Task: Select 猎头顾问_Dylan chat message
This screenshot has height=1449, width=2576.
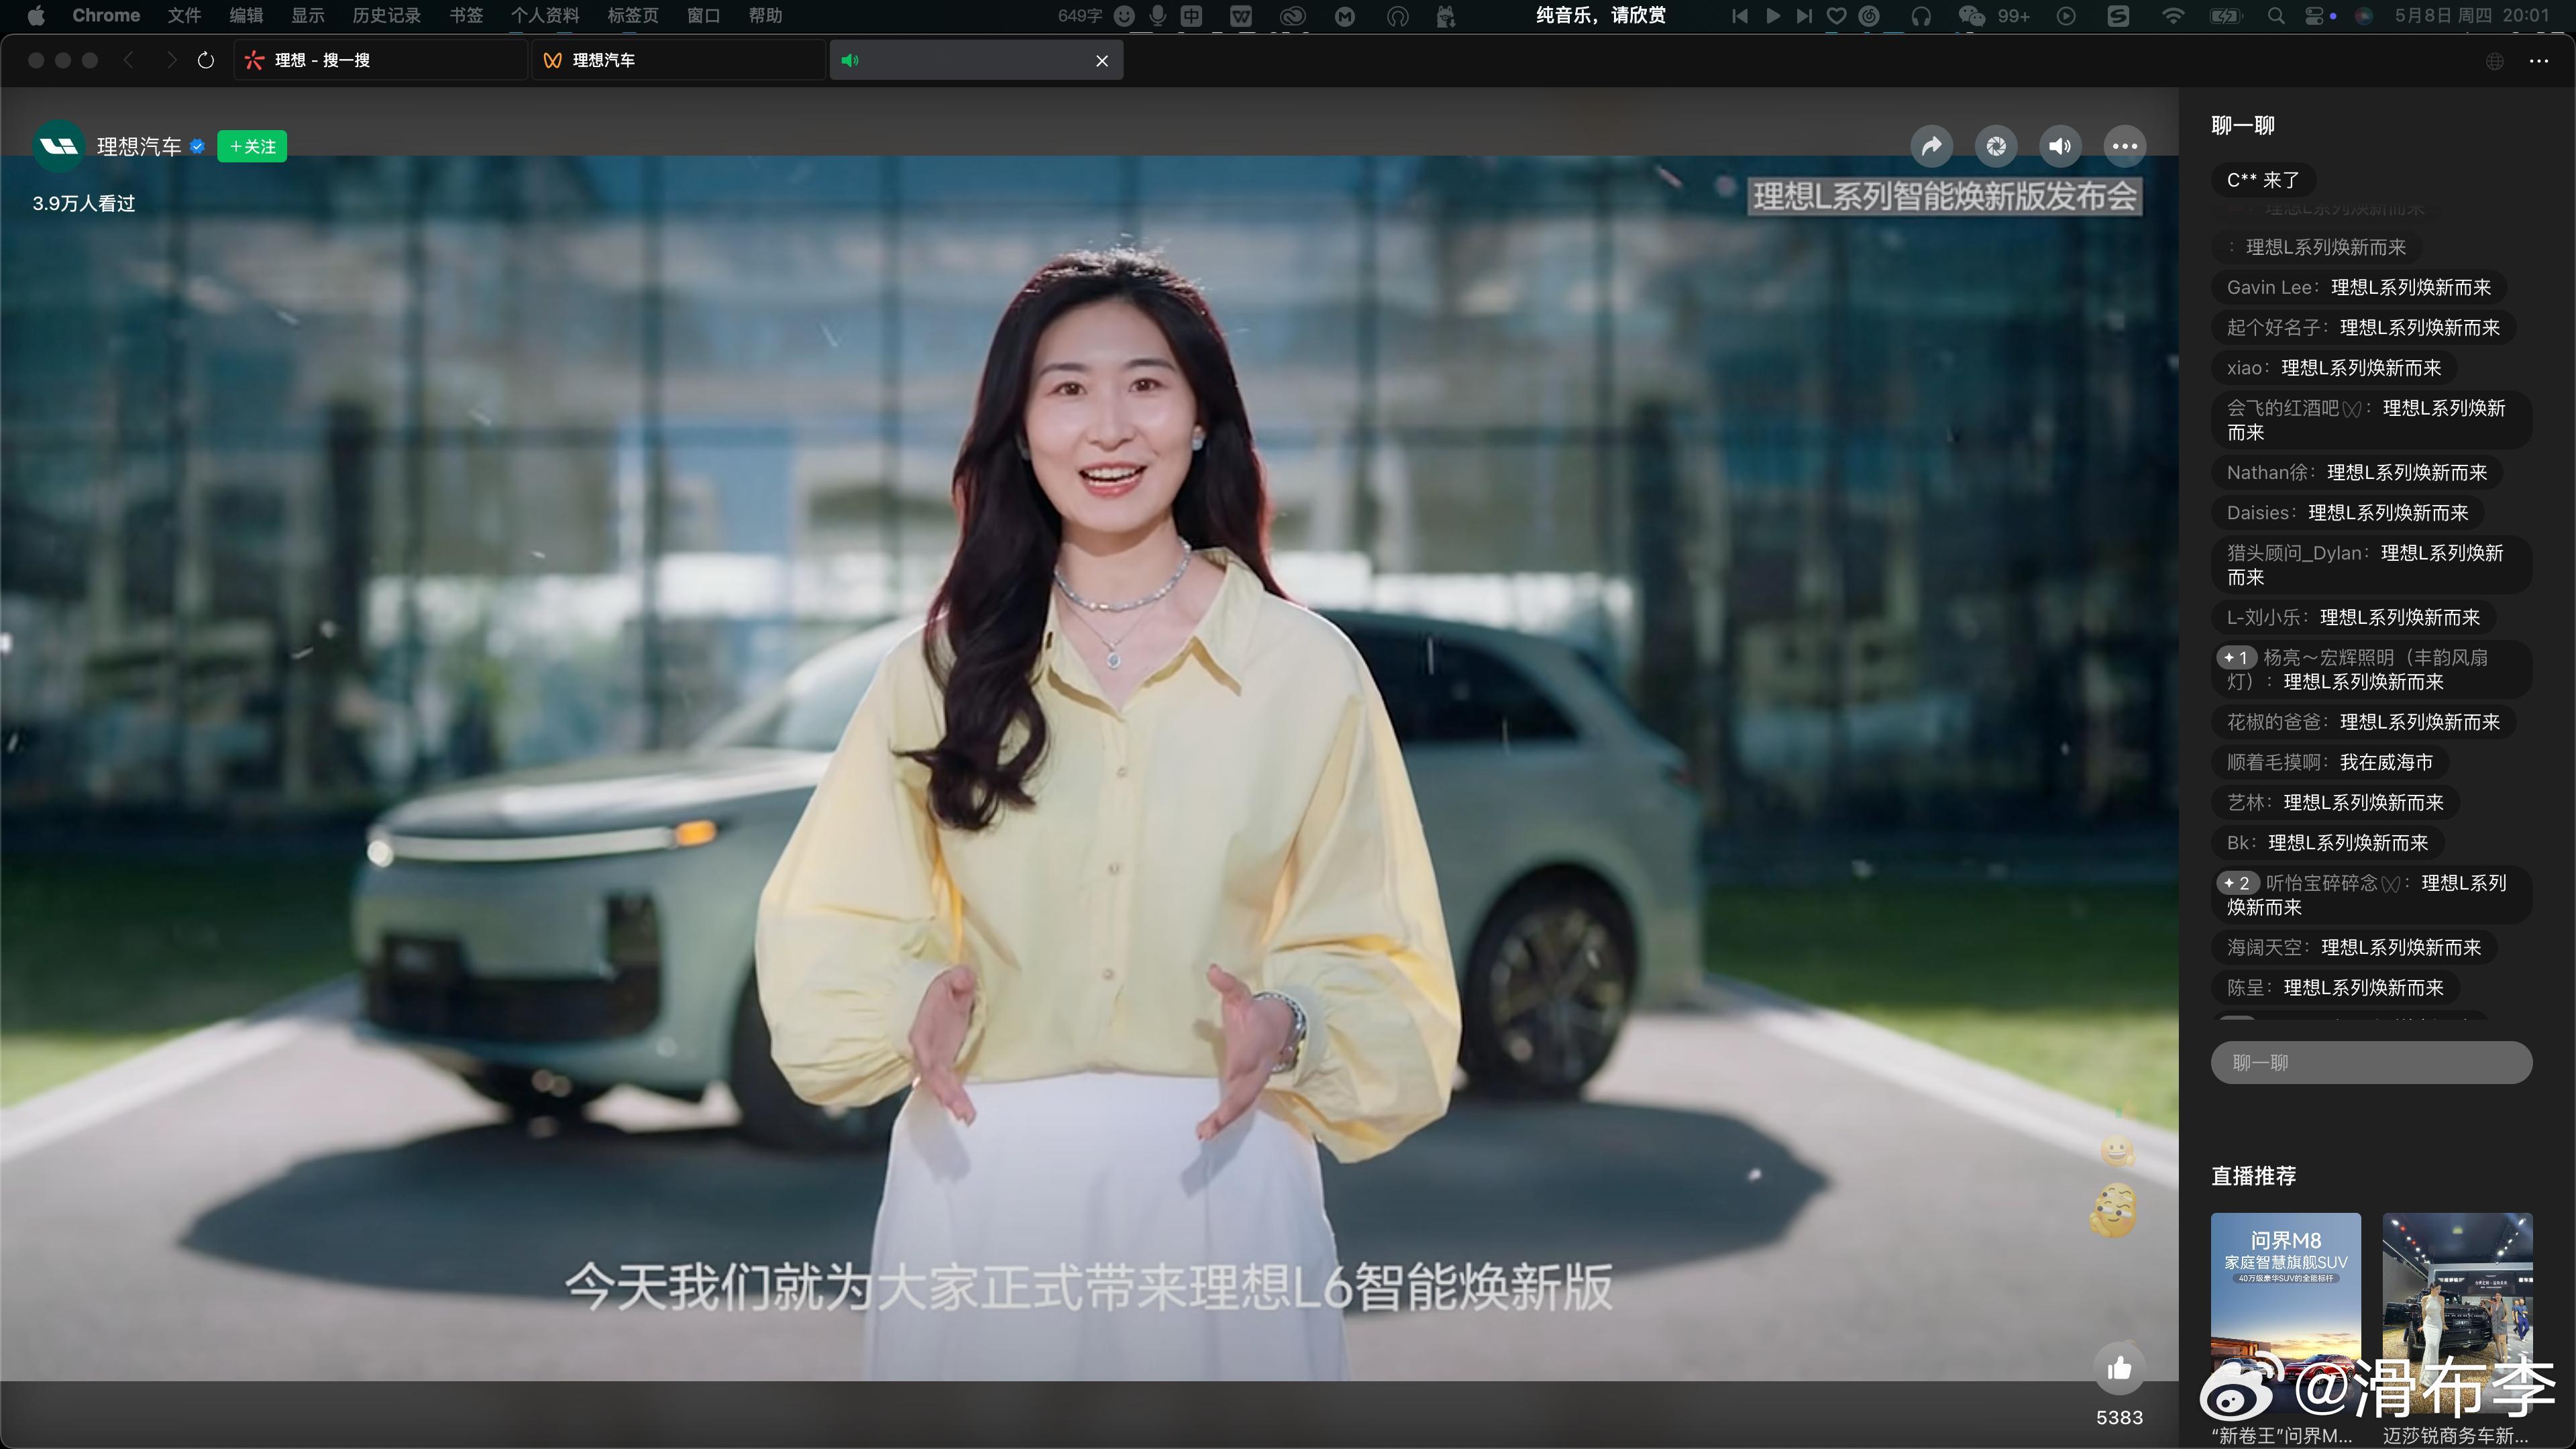Action: point(2371,565)
